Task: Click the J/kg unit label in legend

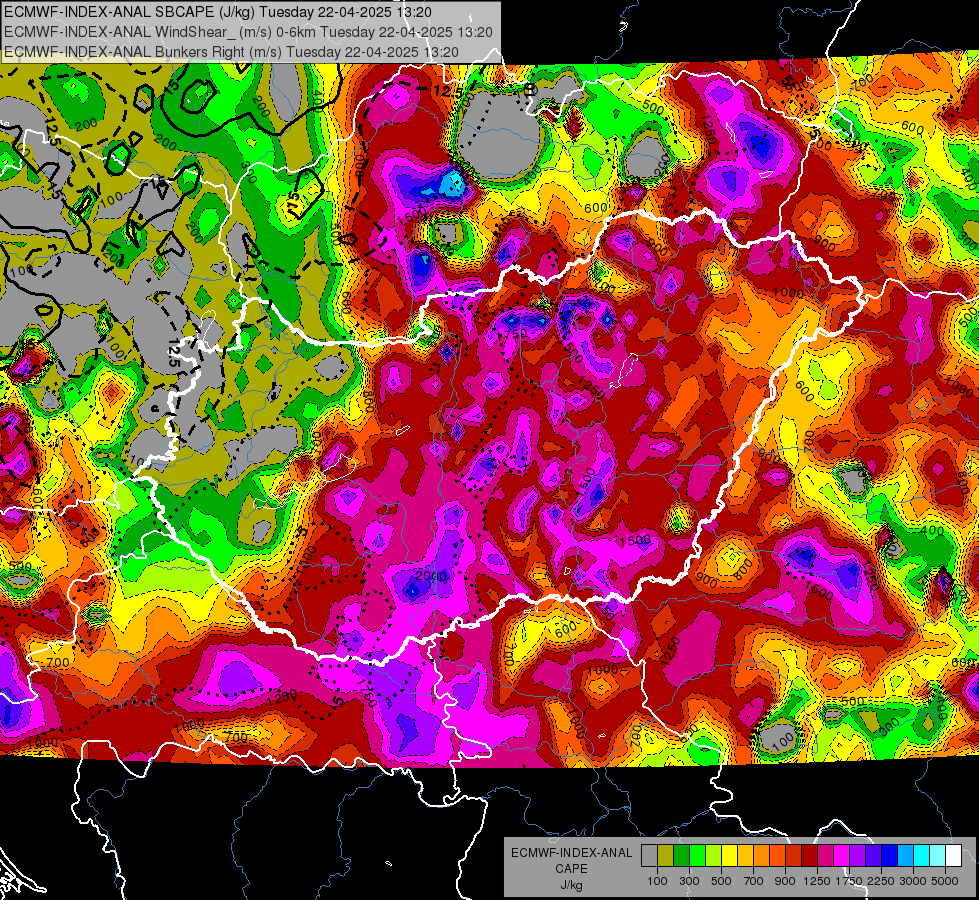Action: (572, 885)
